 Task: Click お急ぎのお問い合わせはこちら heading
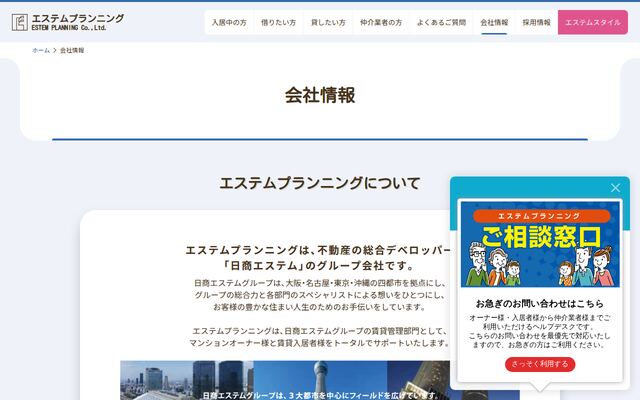pyautogui.click(x=540, y=303)
